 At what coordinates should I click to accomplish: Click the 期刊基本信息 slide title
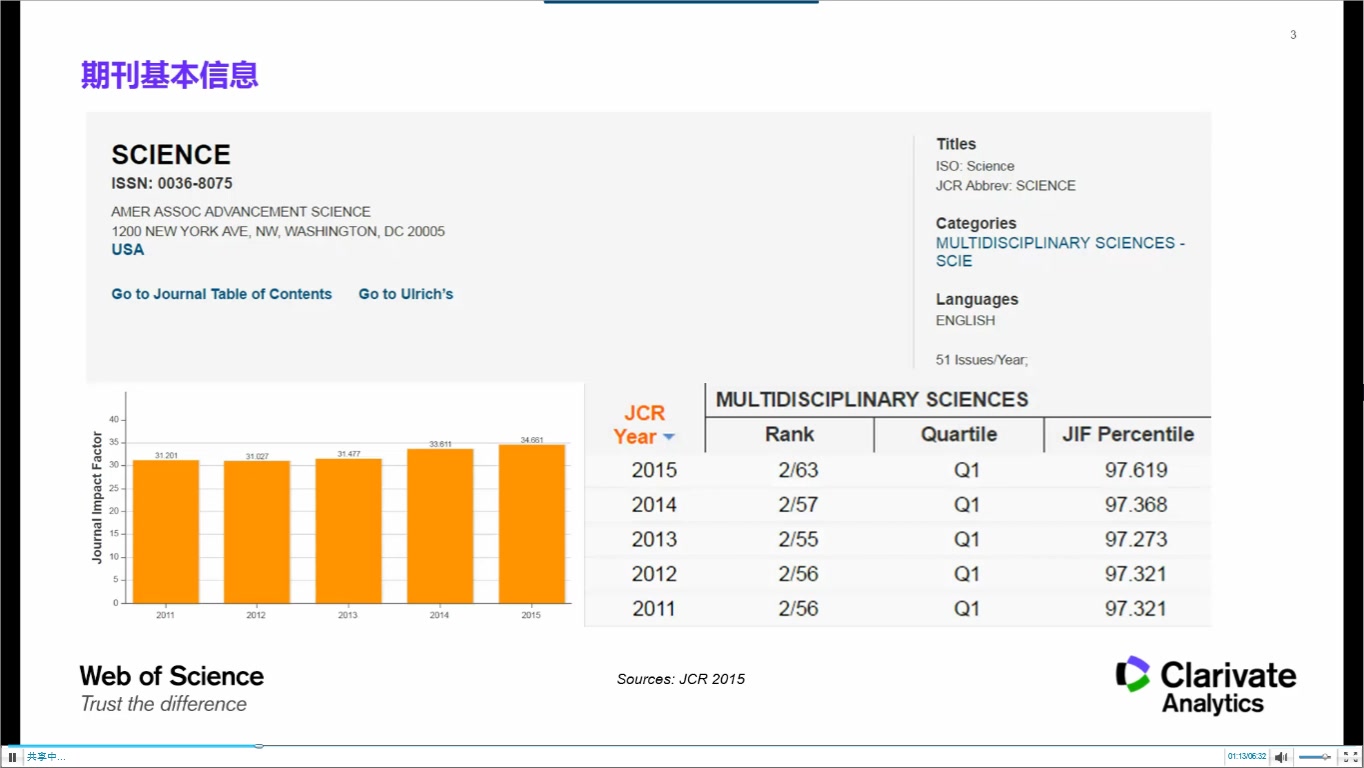(170, 75)
